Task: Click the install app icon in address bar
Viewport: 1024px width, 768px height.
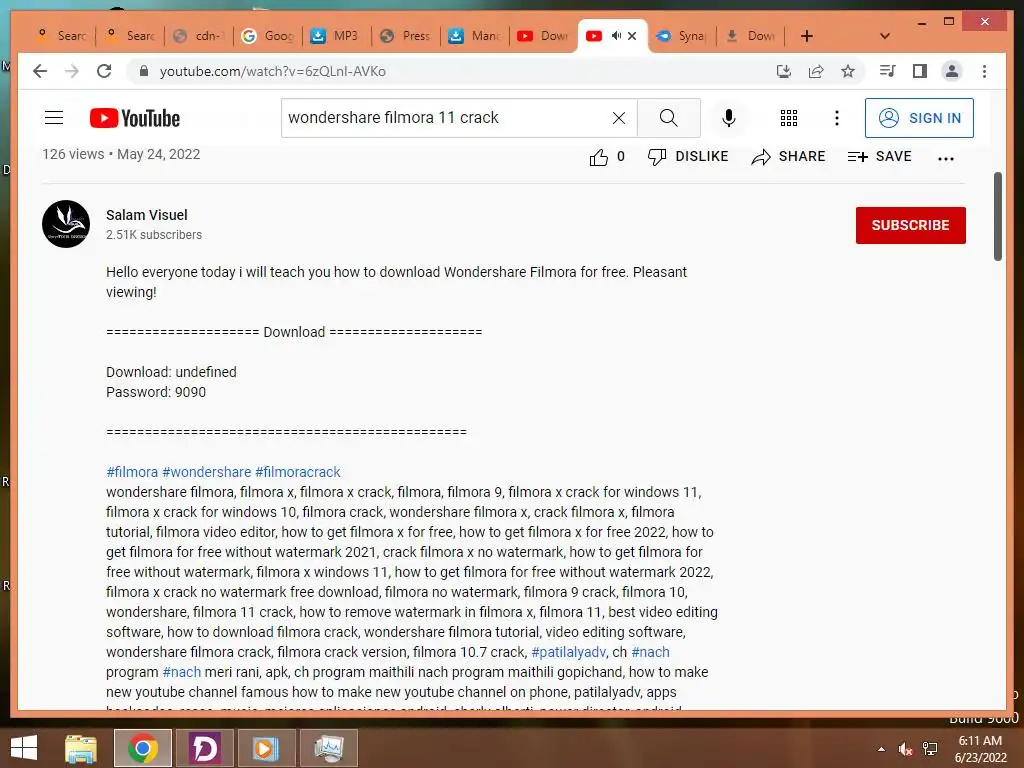Action: (x=784, y=71)
